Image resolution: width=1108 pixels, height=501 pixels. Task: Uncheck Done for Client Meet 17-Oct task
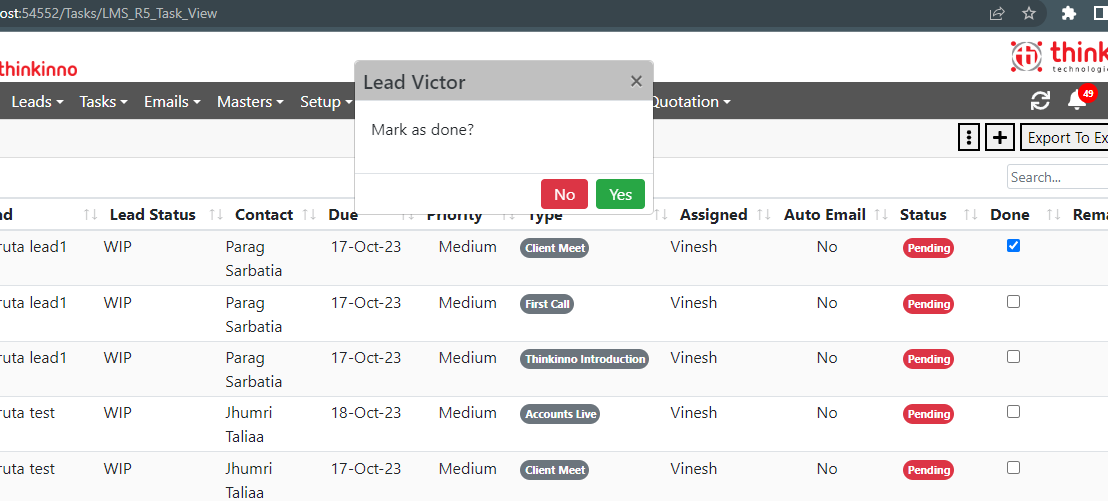pyautogui.click(x=1013, y=246)
